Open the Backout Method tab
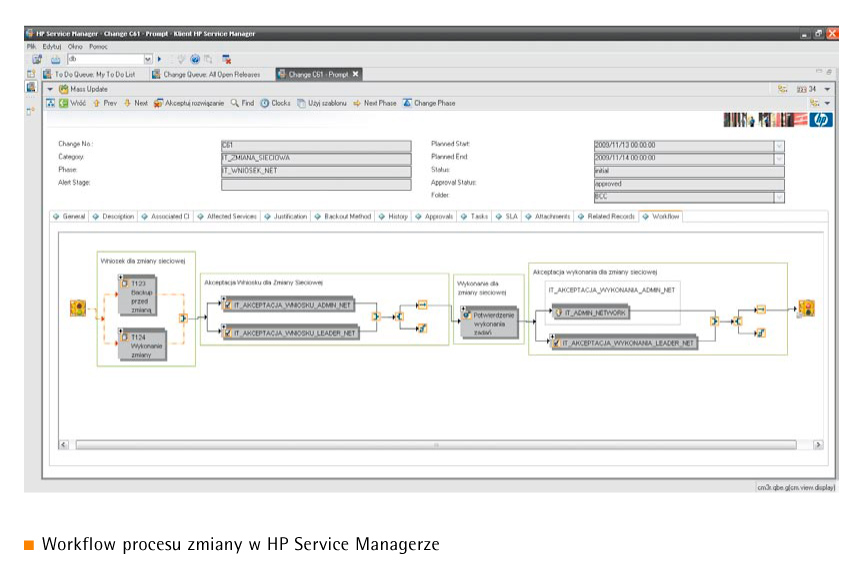 coord(343,216)
